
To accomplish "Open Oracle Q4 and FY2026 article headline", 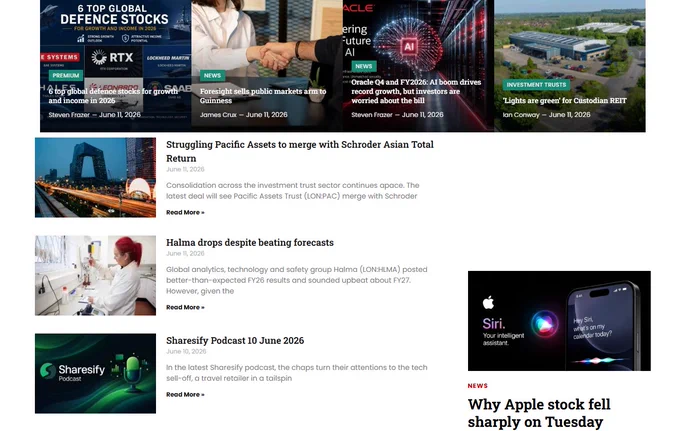I will [416, 91].
